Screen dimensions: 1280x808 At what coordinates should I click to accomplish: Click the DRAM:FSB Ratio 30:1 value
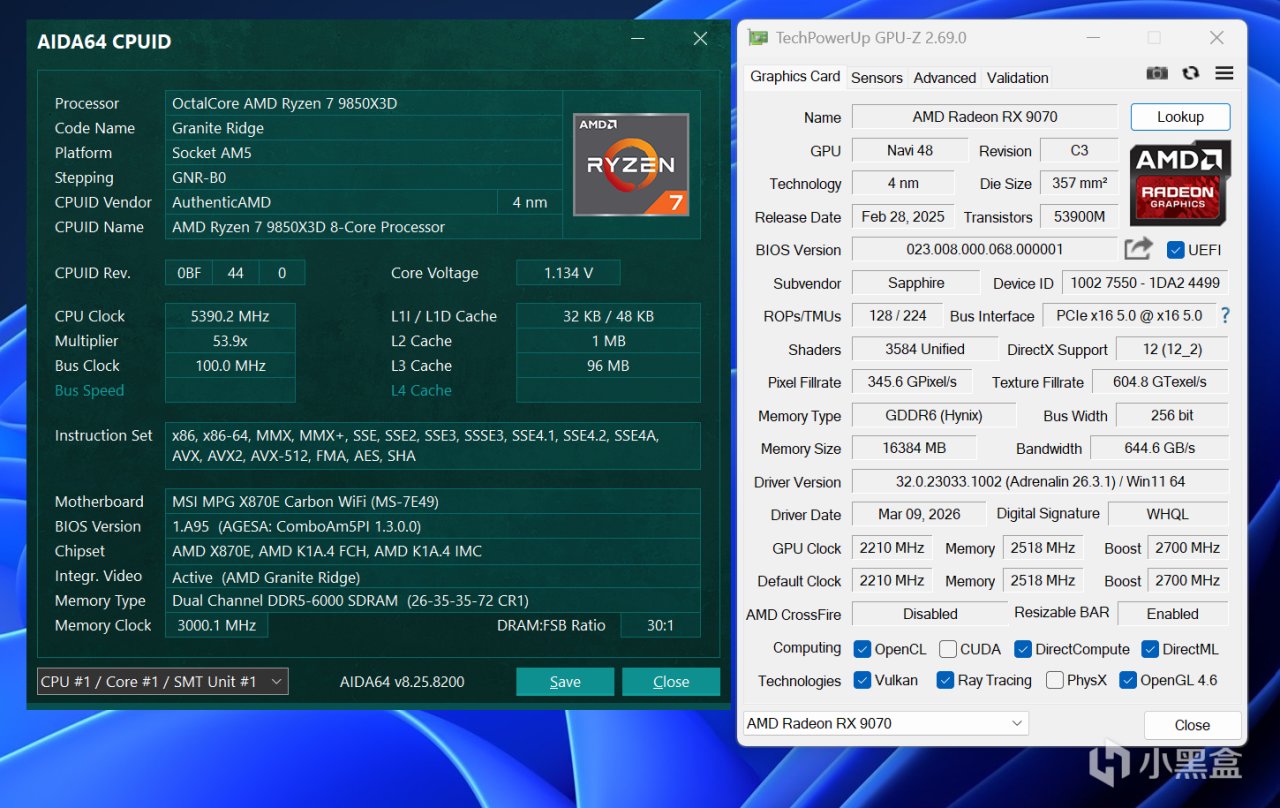pos(660,625)
